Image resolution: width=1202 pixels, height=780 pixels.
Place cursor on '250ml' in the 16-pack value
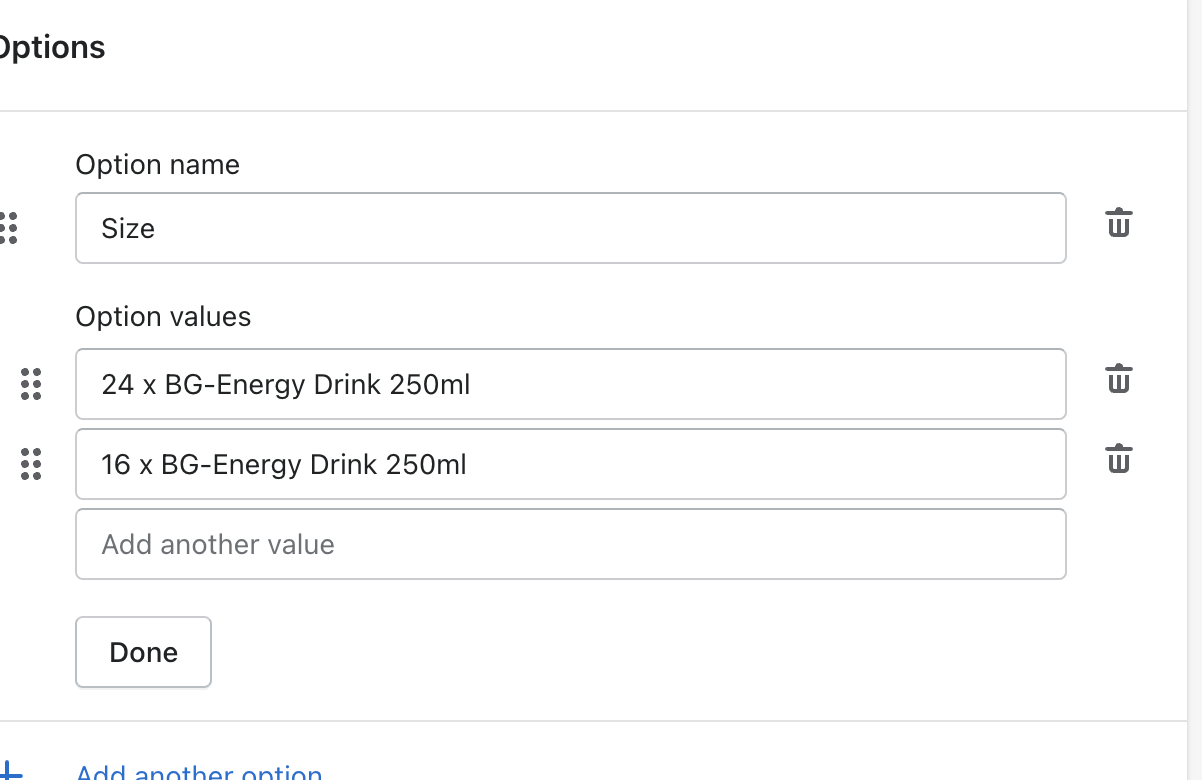426,464
